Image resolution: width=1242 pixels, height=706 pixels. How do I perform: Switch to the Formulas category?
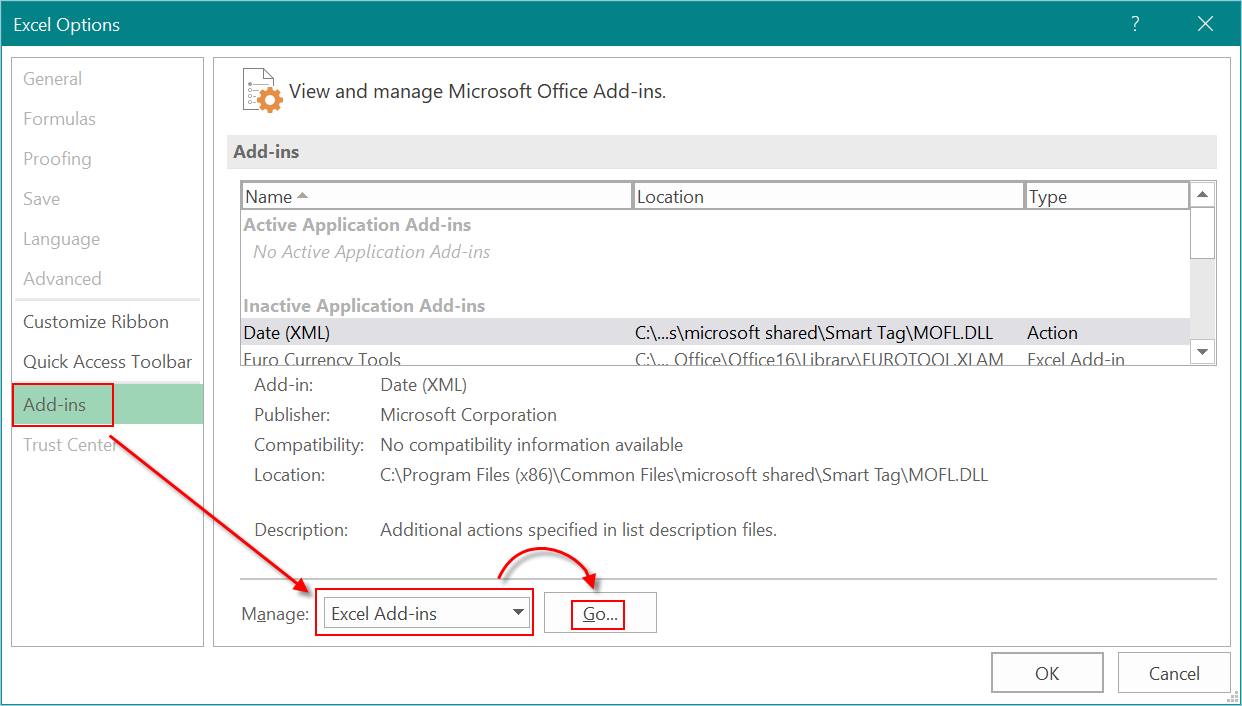coord(60,119)
